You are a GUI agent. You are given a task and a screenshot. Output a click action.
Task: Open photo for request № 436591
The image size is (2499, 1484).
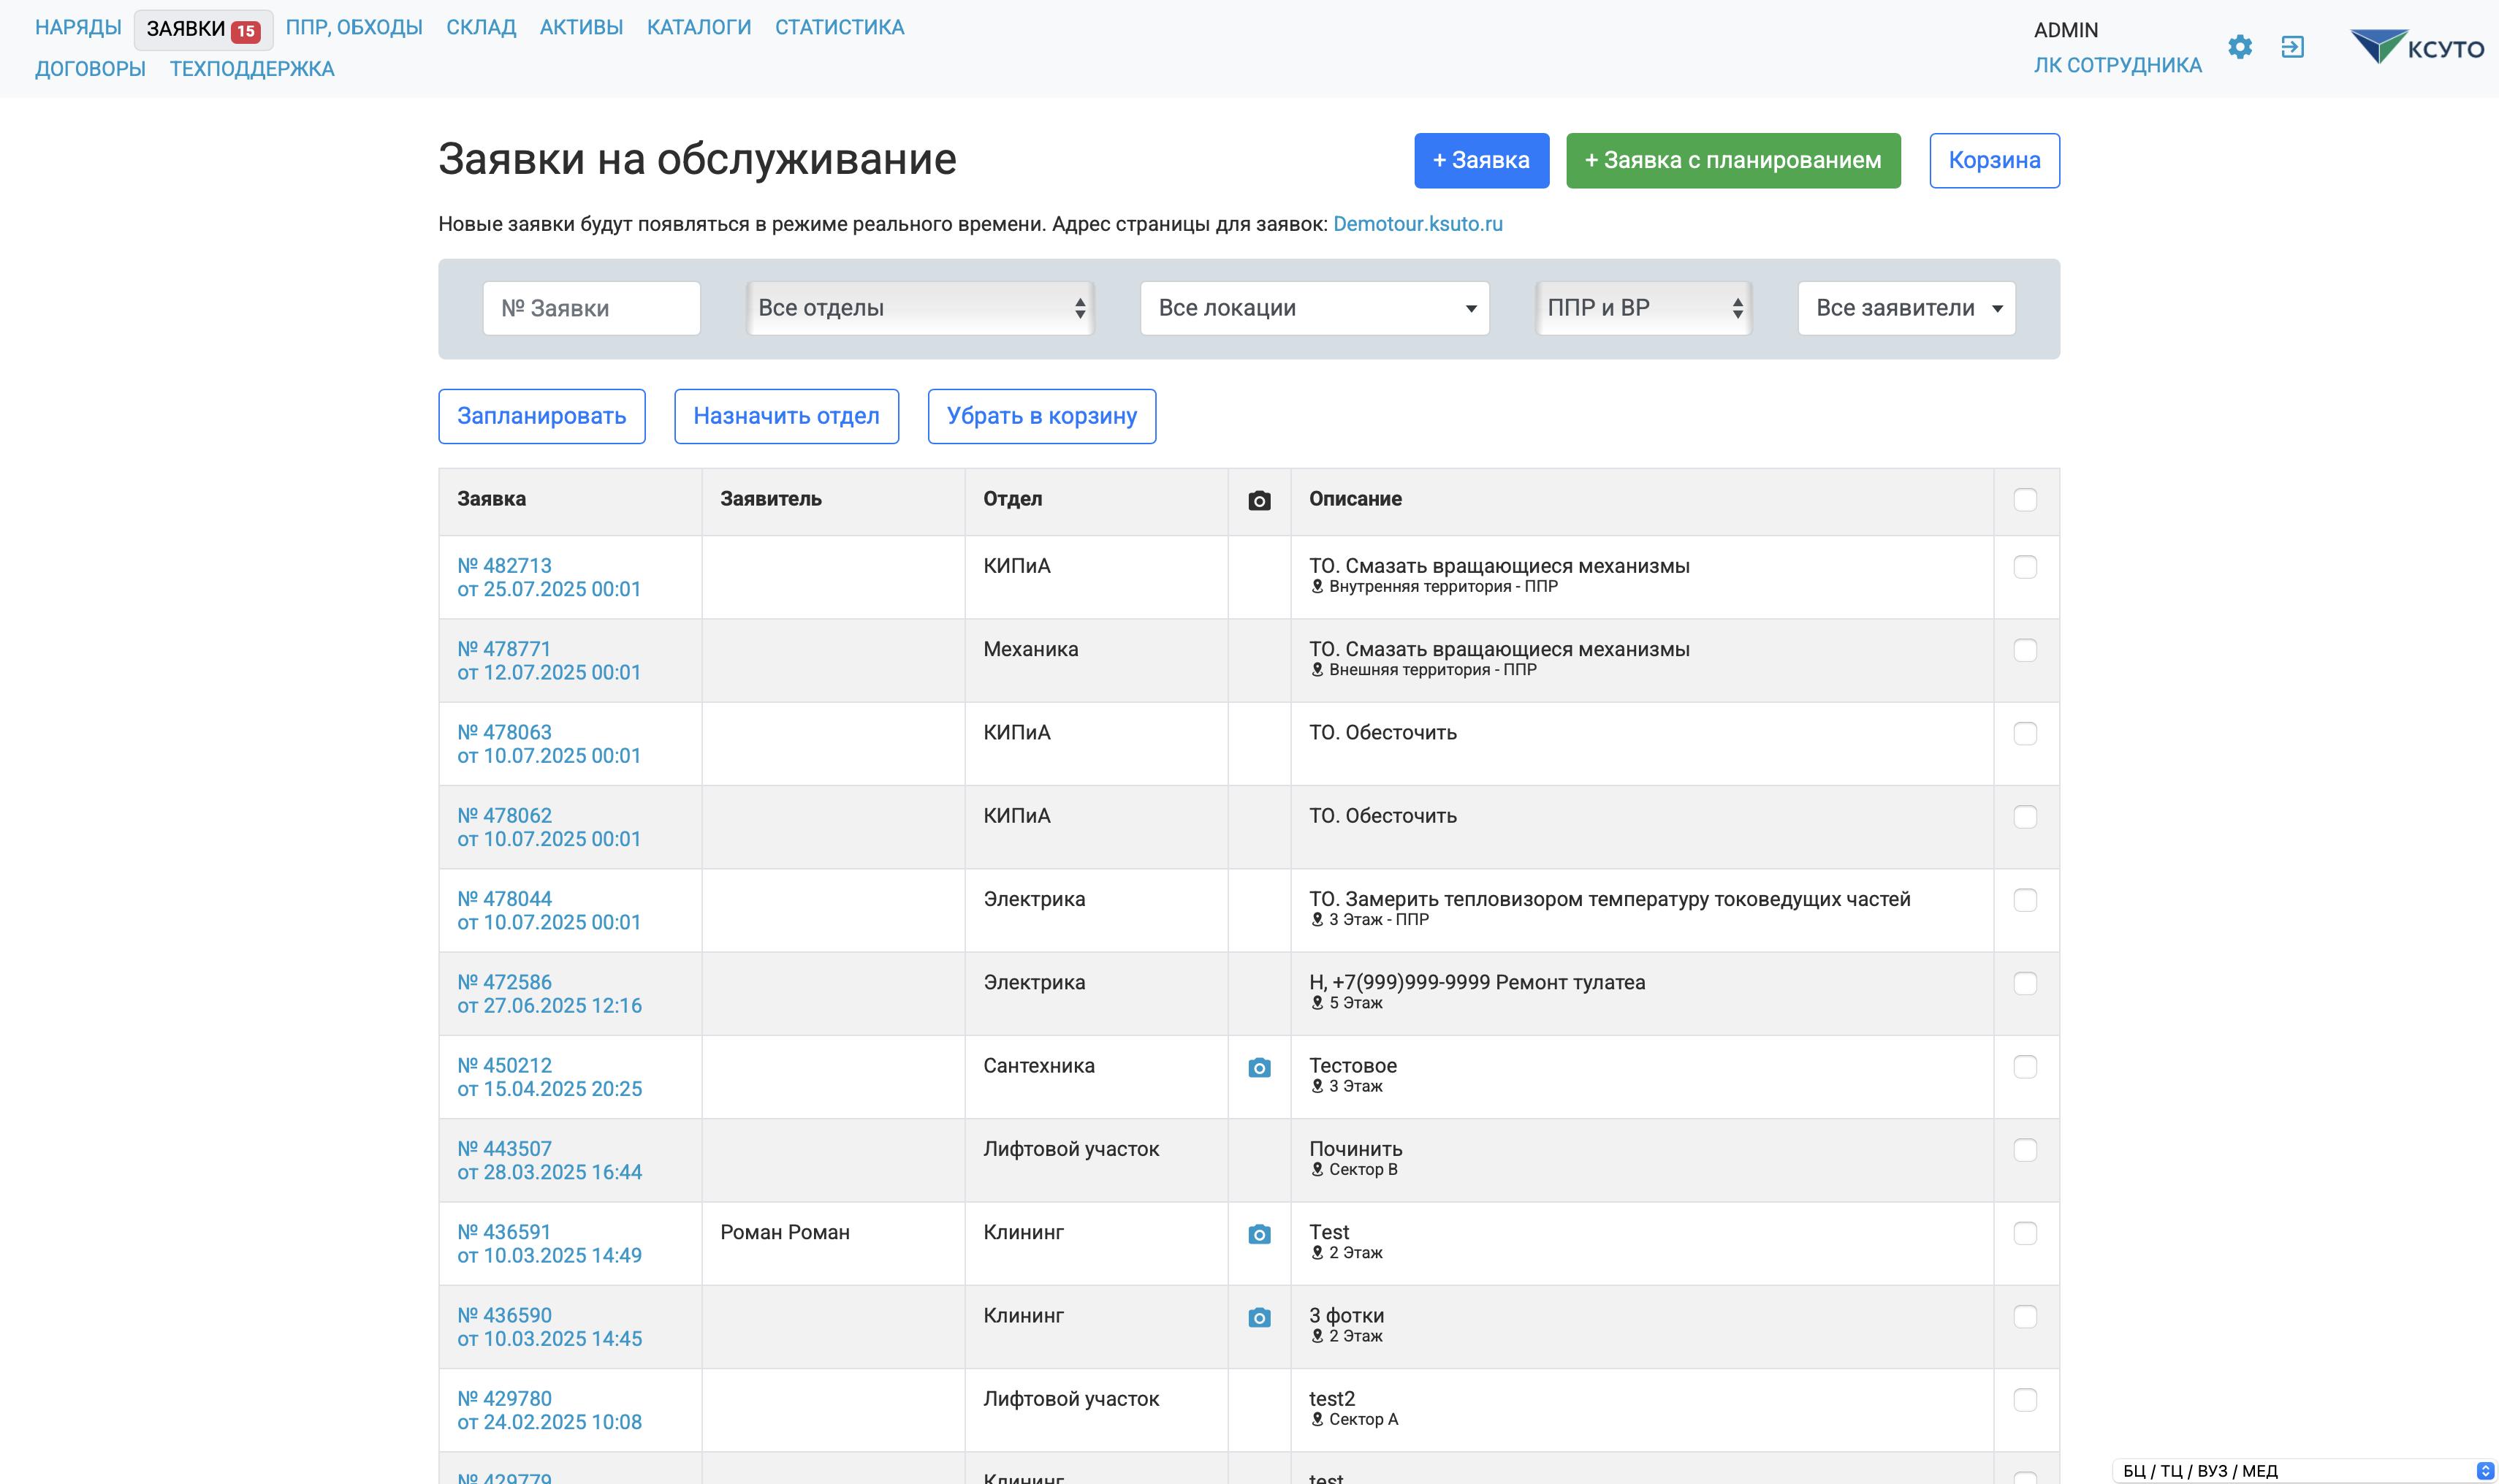(1259, 1234)
